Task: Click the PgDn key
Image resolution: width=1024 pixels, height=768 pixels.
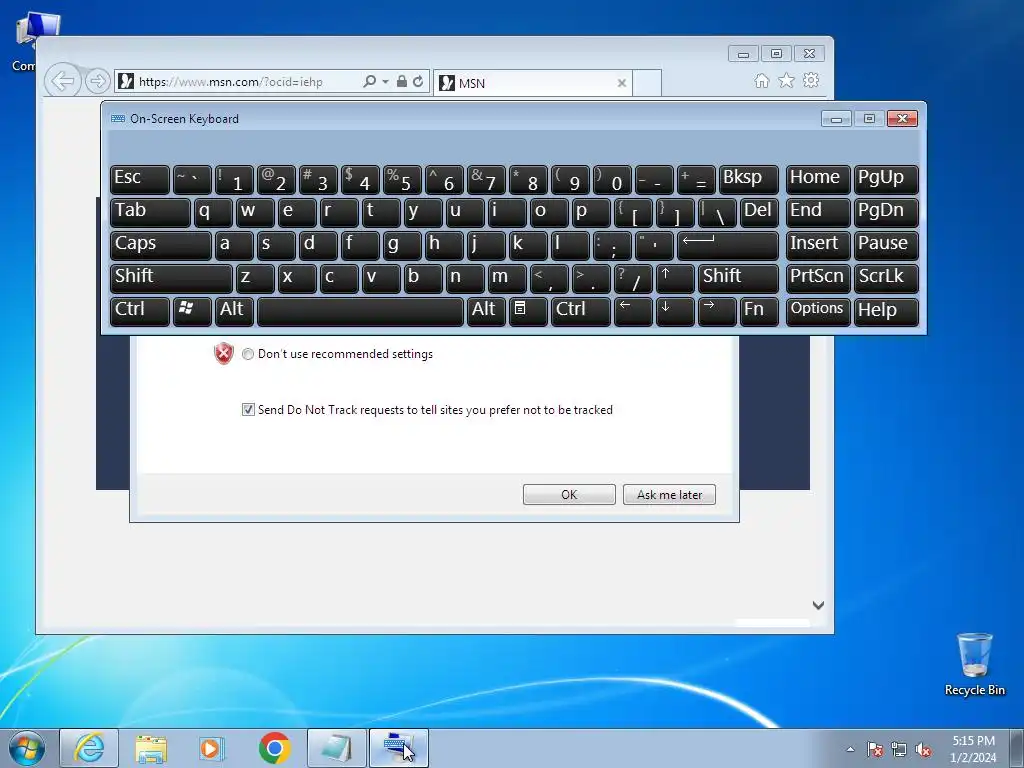Action: [x=886, y=212]
